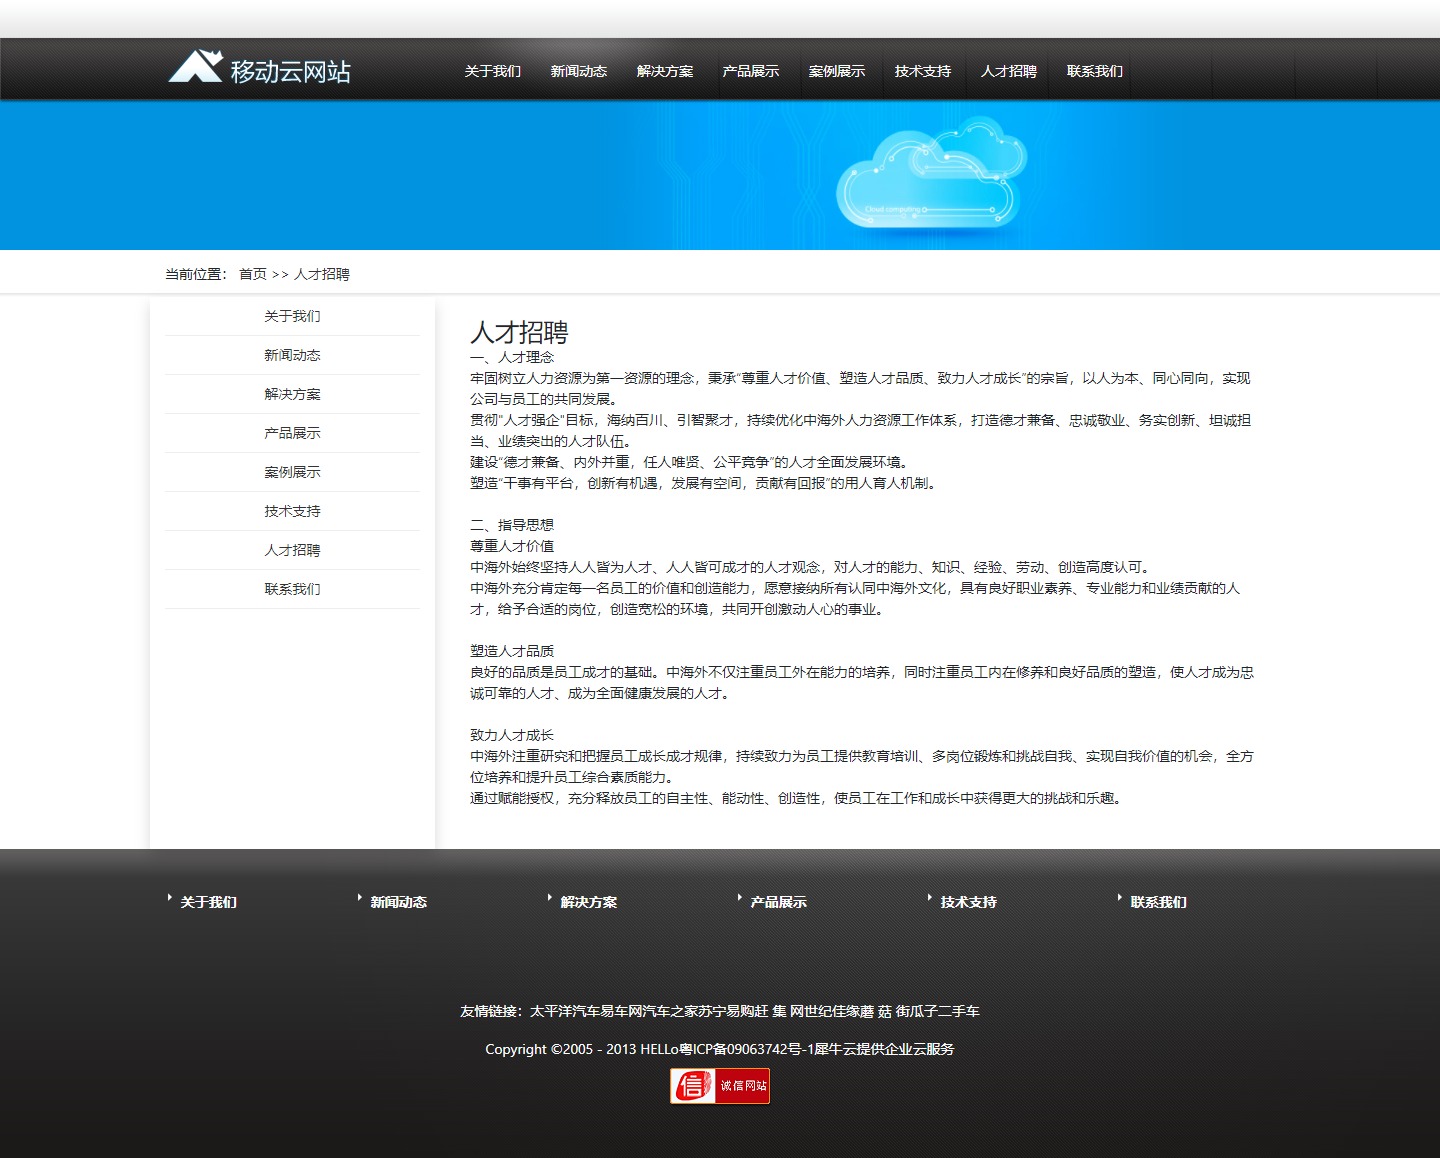Open 产品展示 from the top navigation
Screen dimensions: 1440x1158
(750, 71)
